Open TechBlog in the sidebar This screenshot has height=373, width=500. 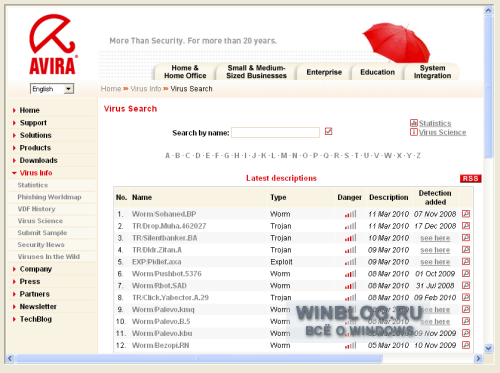click(36, 319)
